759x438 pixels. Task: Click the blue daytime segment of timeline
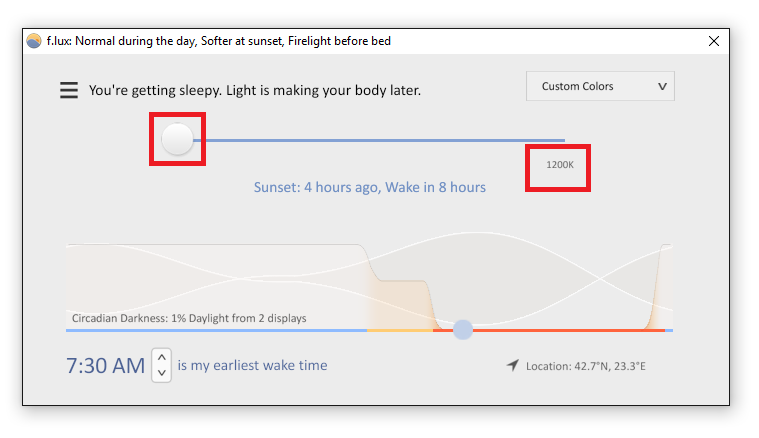[x=216, y=330]
